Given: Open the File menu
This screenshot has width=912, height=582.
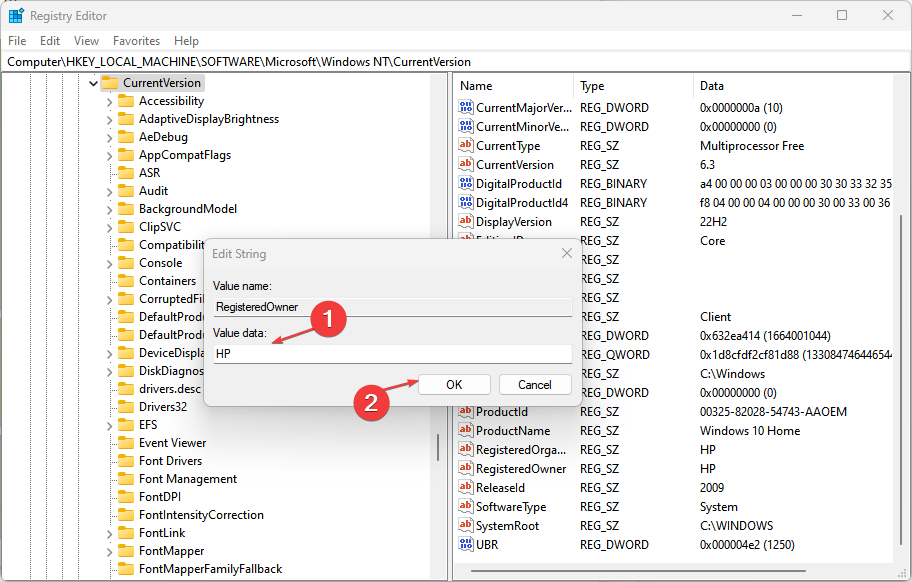Looking at the screenshot, I should pyautogui.click(x=17, y=41).
